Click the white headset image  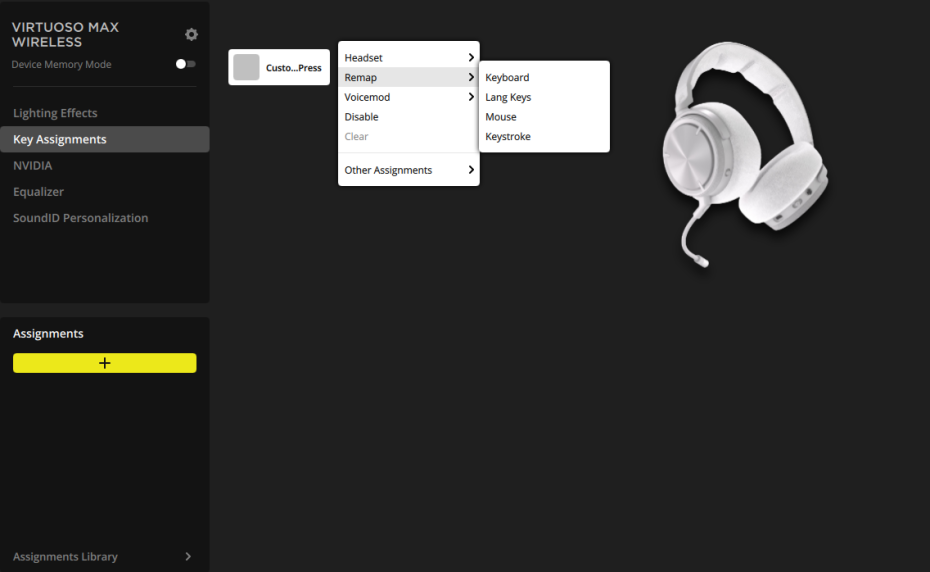pos(744,153)
